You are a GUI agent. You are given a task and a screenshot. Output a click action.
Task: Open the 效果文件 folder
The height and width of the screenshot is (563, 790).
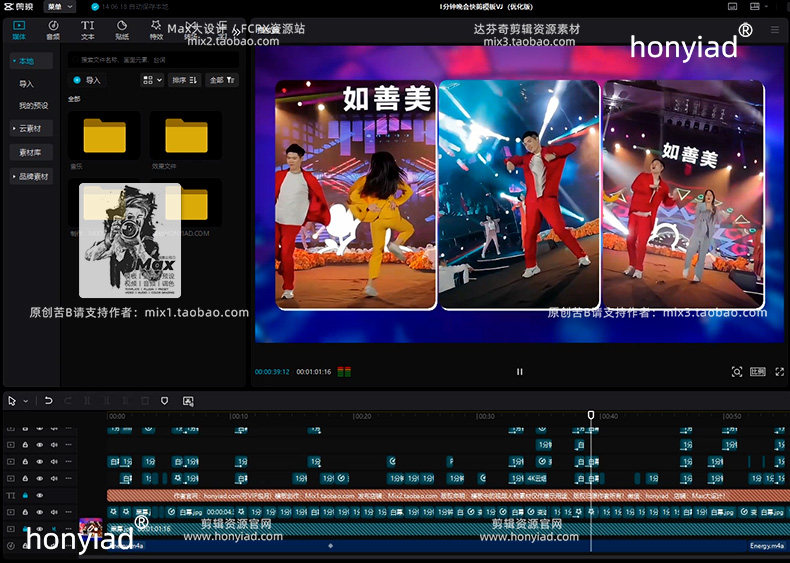click(x=186, y=136)
